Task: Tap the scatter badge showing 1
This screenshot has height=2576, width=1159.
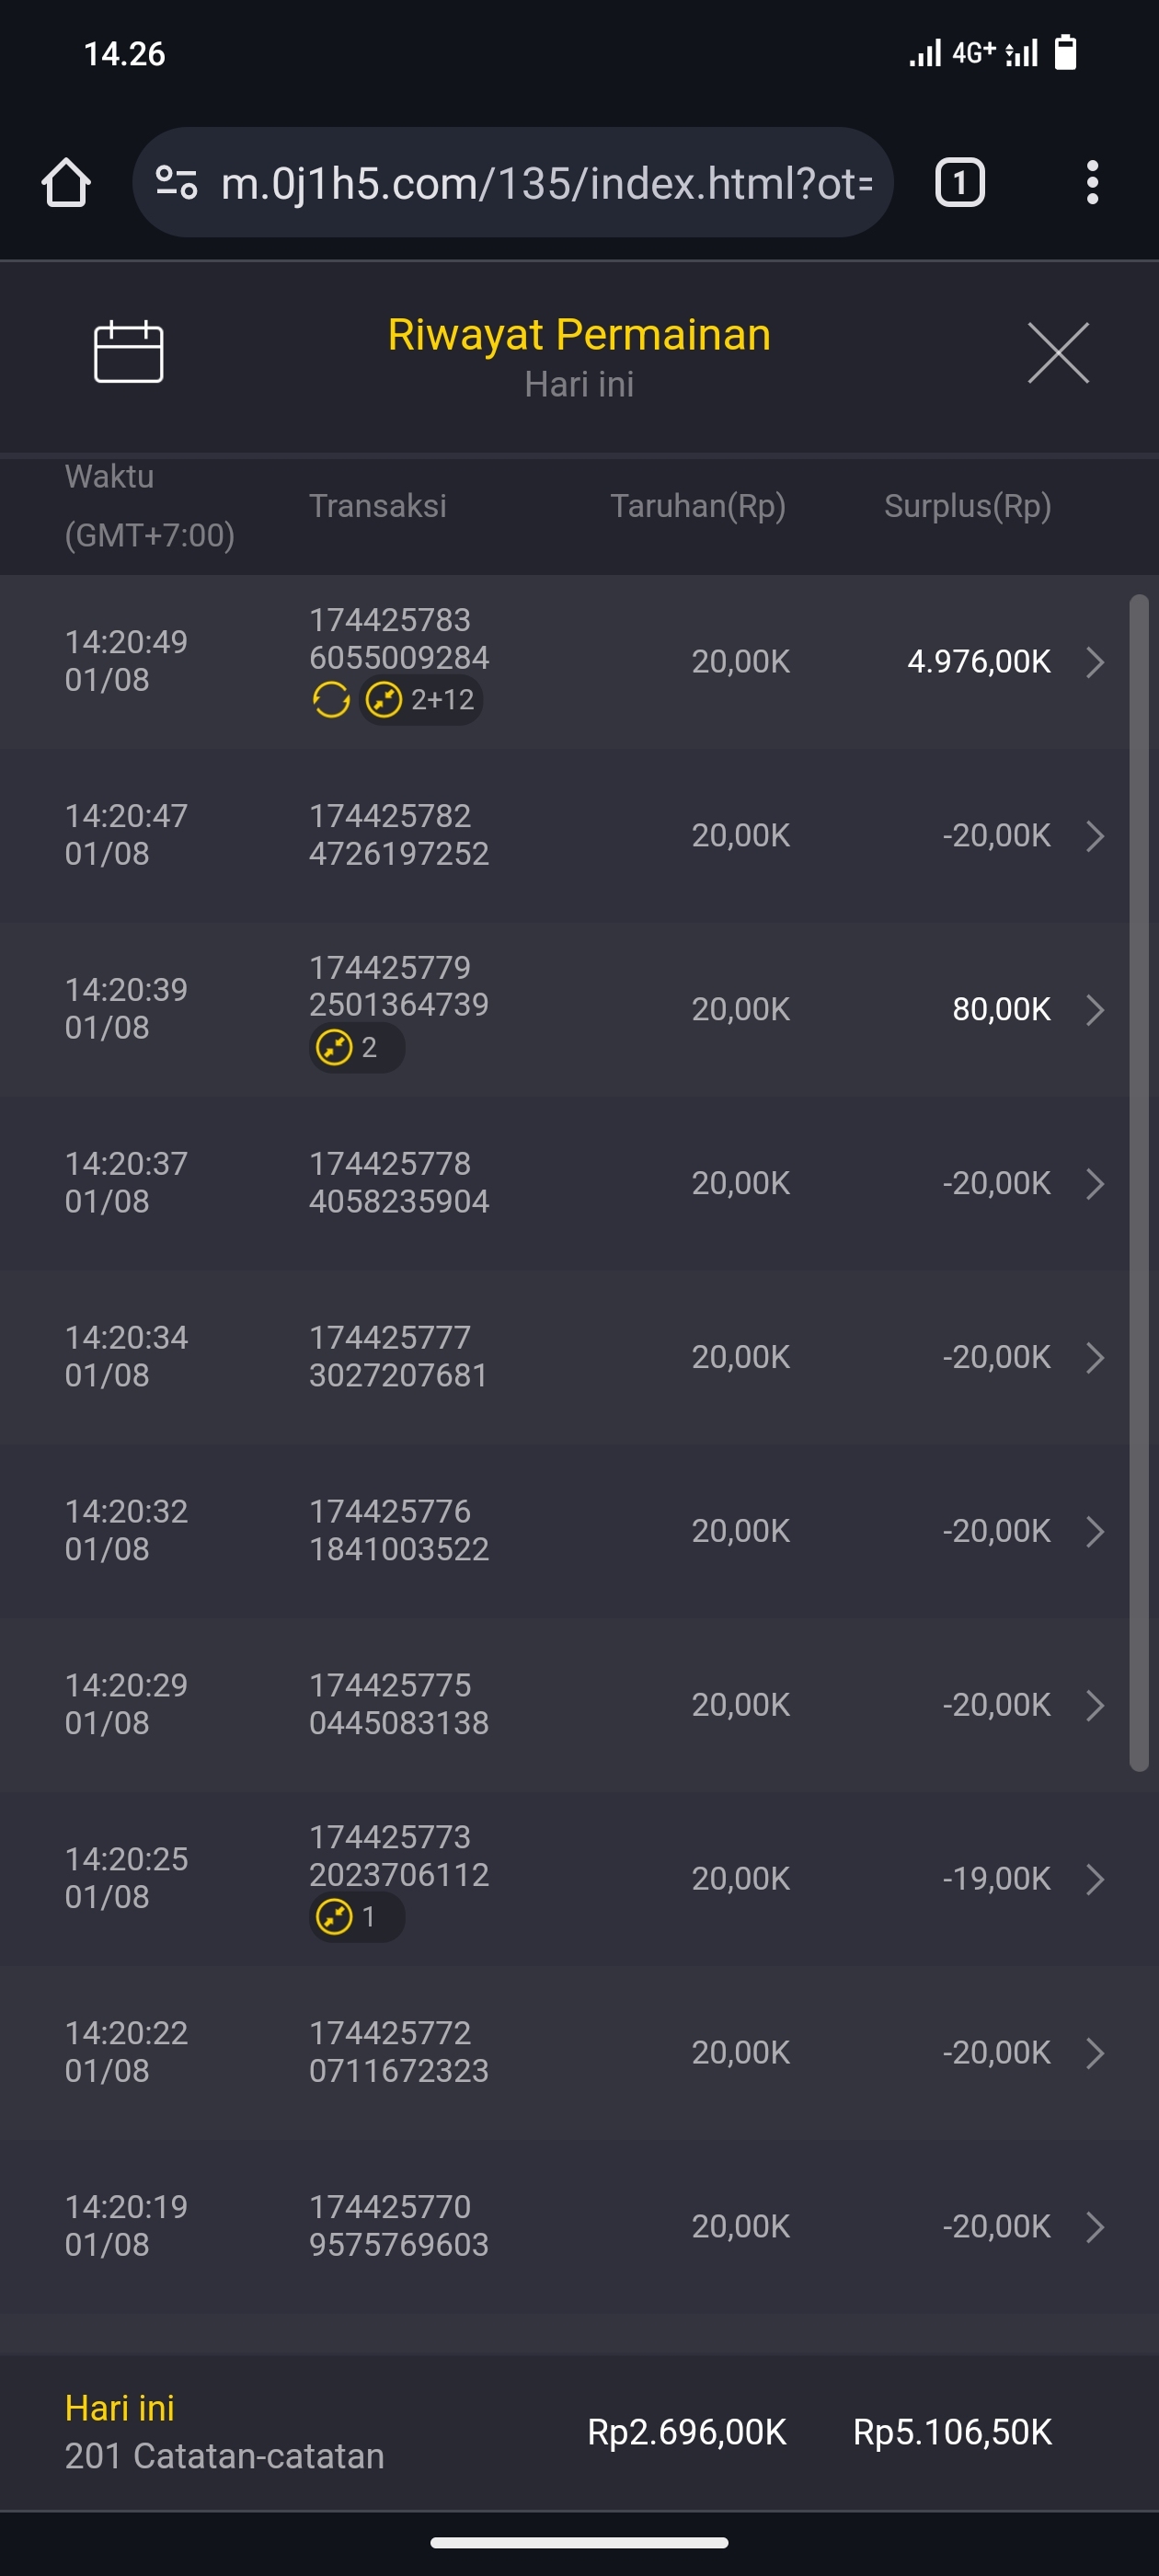Action: pos(356,1917)
